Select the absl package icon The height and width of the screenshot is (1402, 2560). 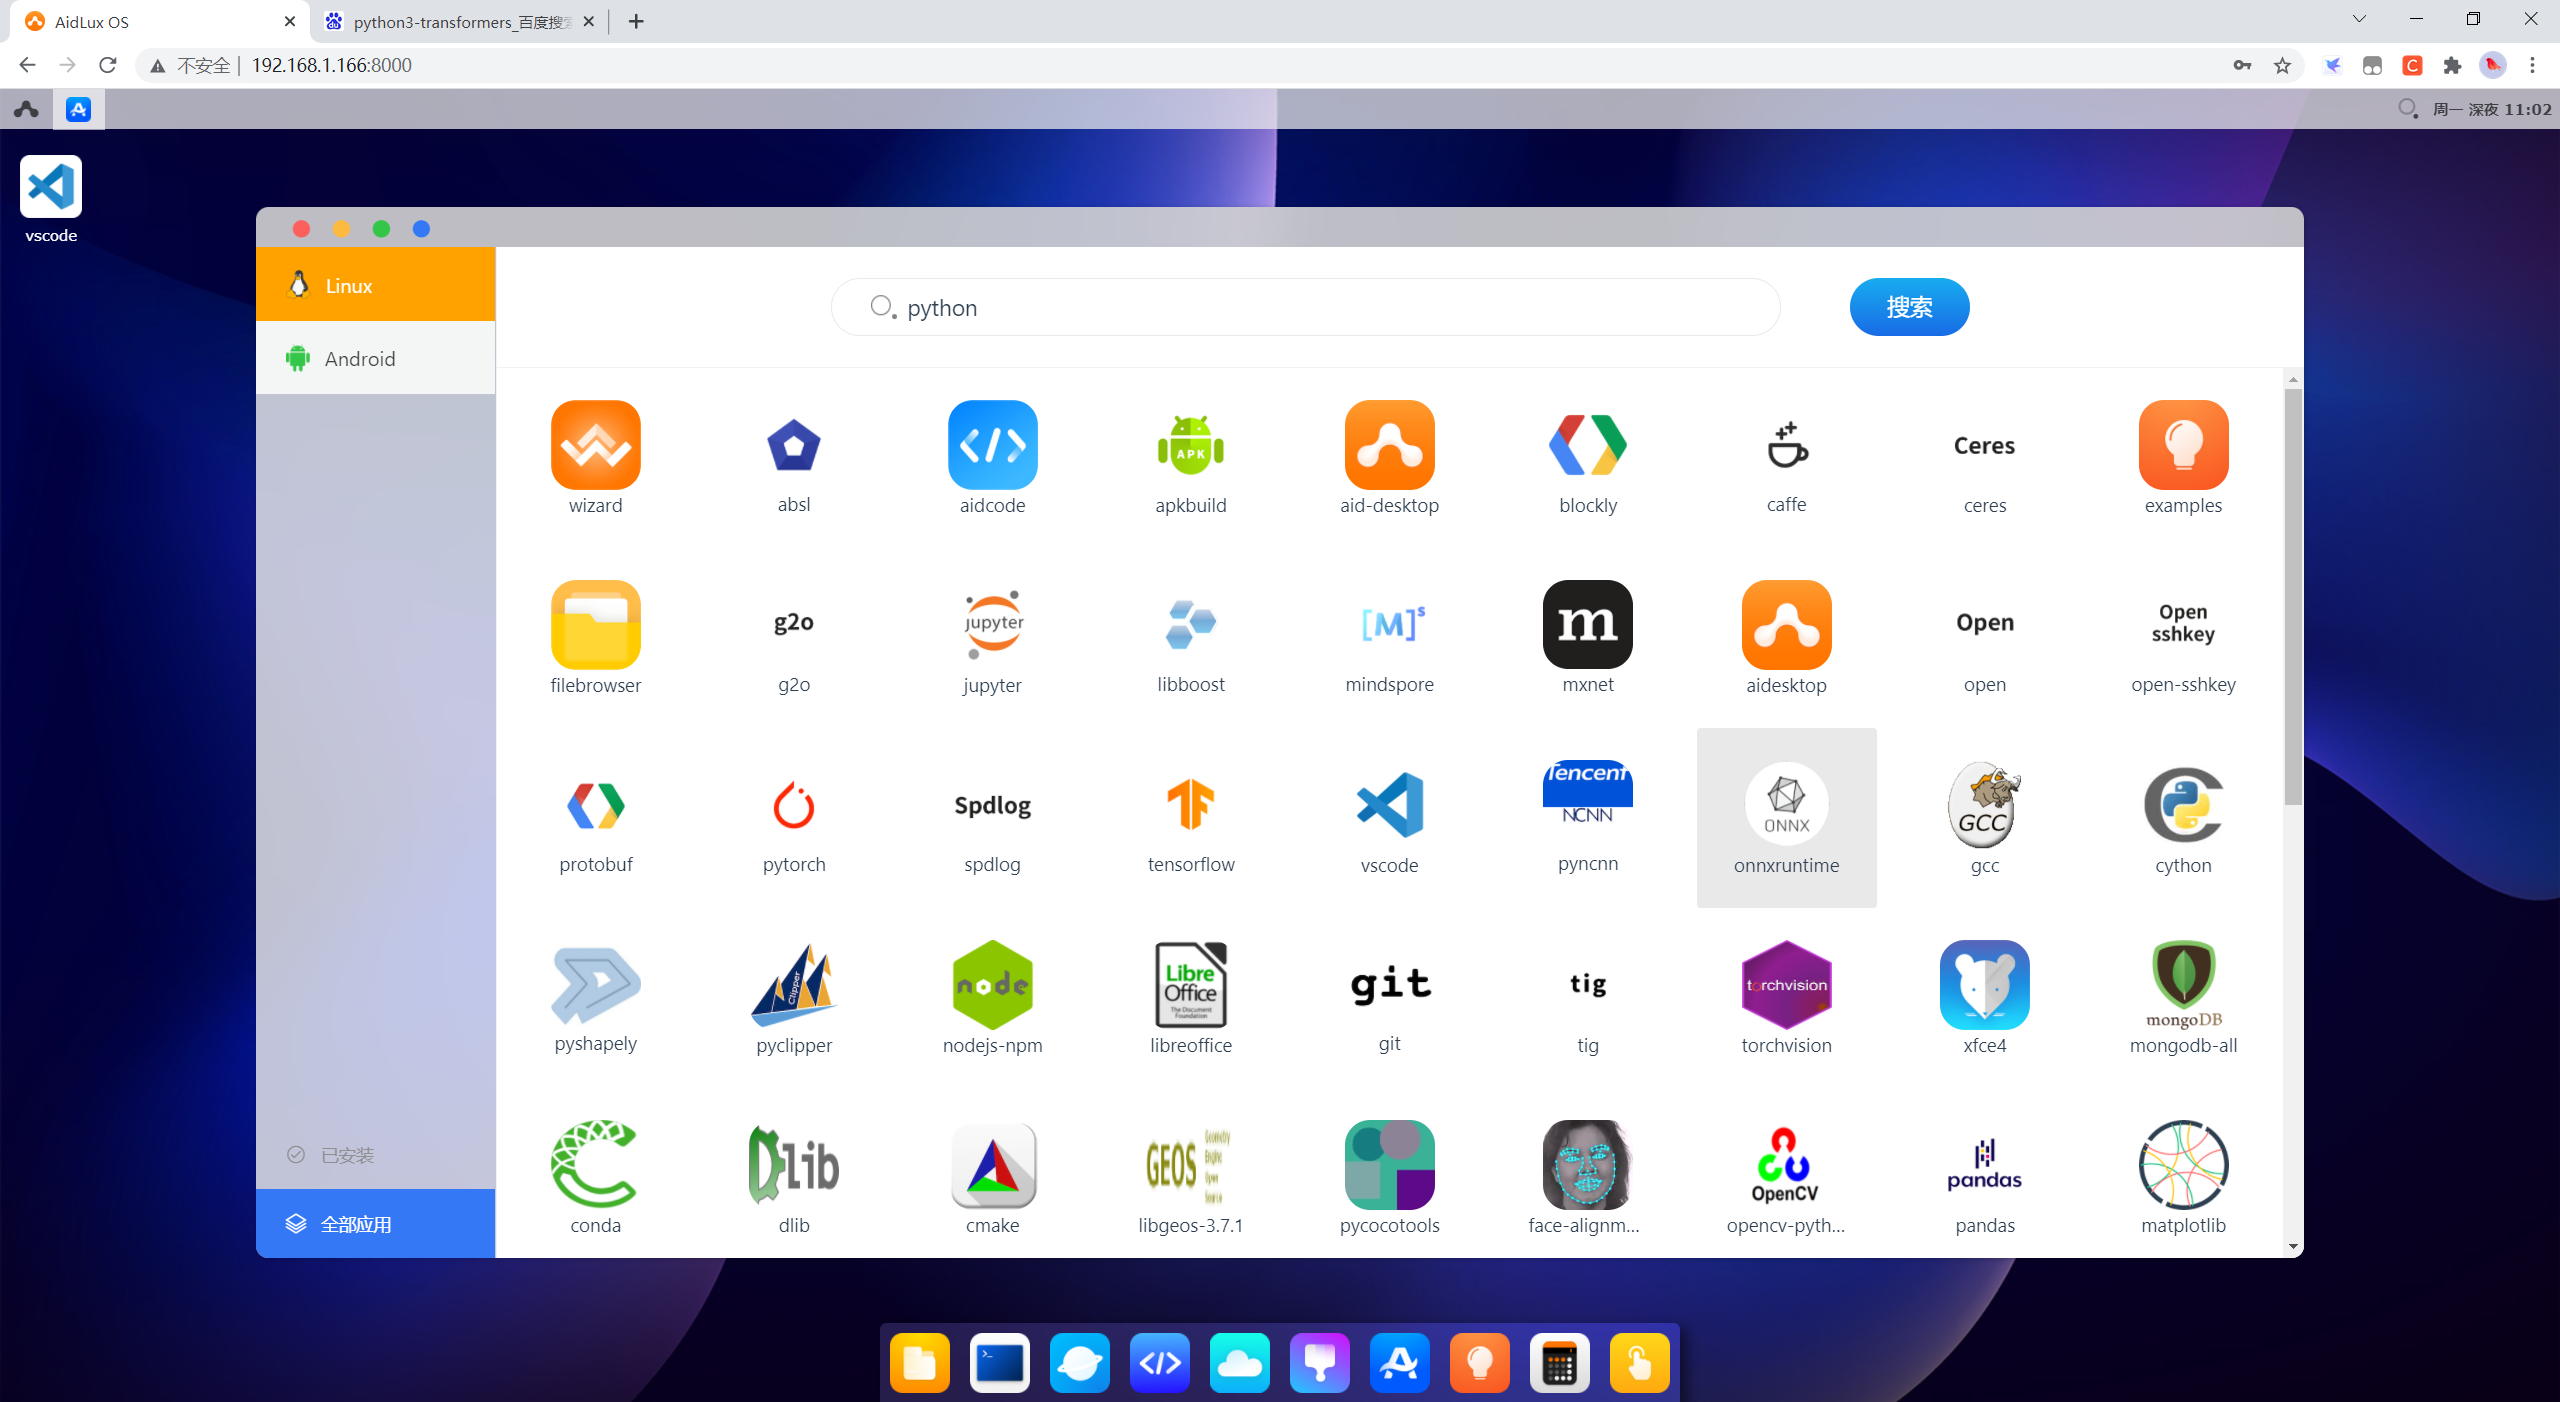[x=794, y=445]
